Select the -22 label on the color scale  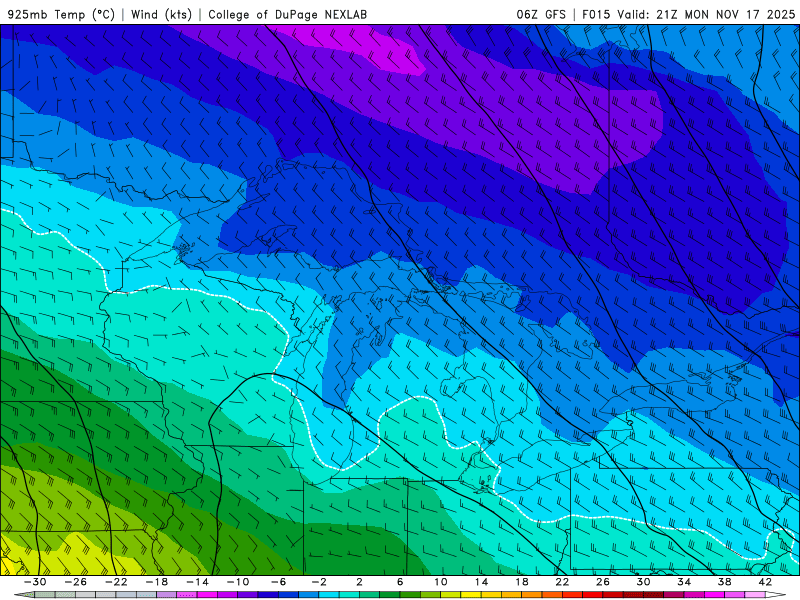click(116, 582)
